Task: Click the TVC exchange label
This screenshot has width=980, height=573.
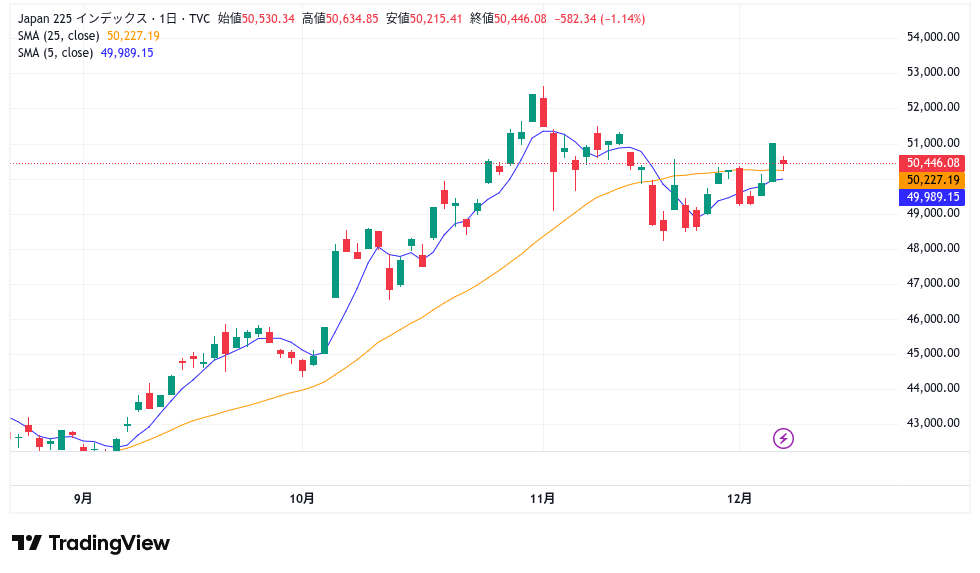Action: 197,19
